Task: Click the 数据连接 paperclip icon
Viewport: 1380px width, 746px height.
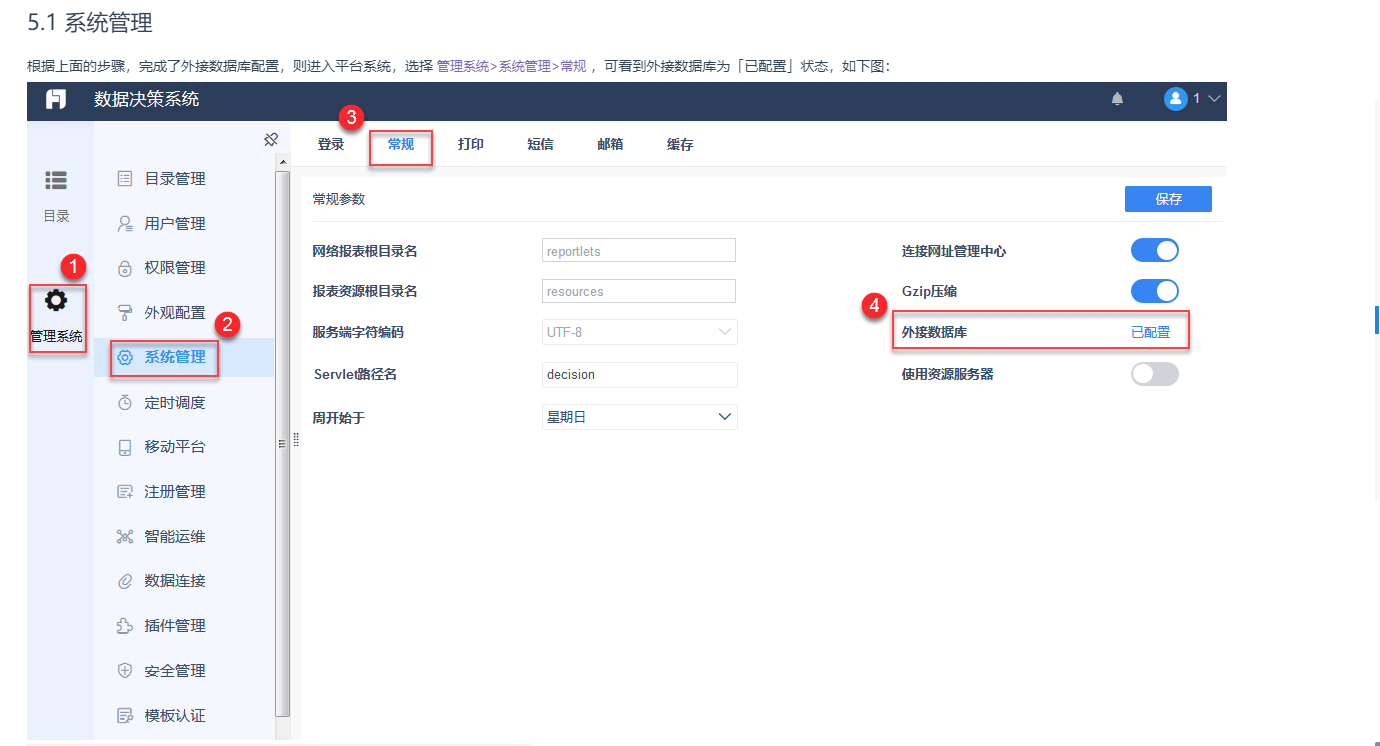Action: pos(125,581)
